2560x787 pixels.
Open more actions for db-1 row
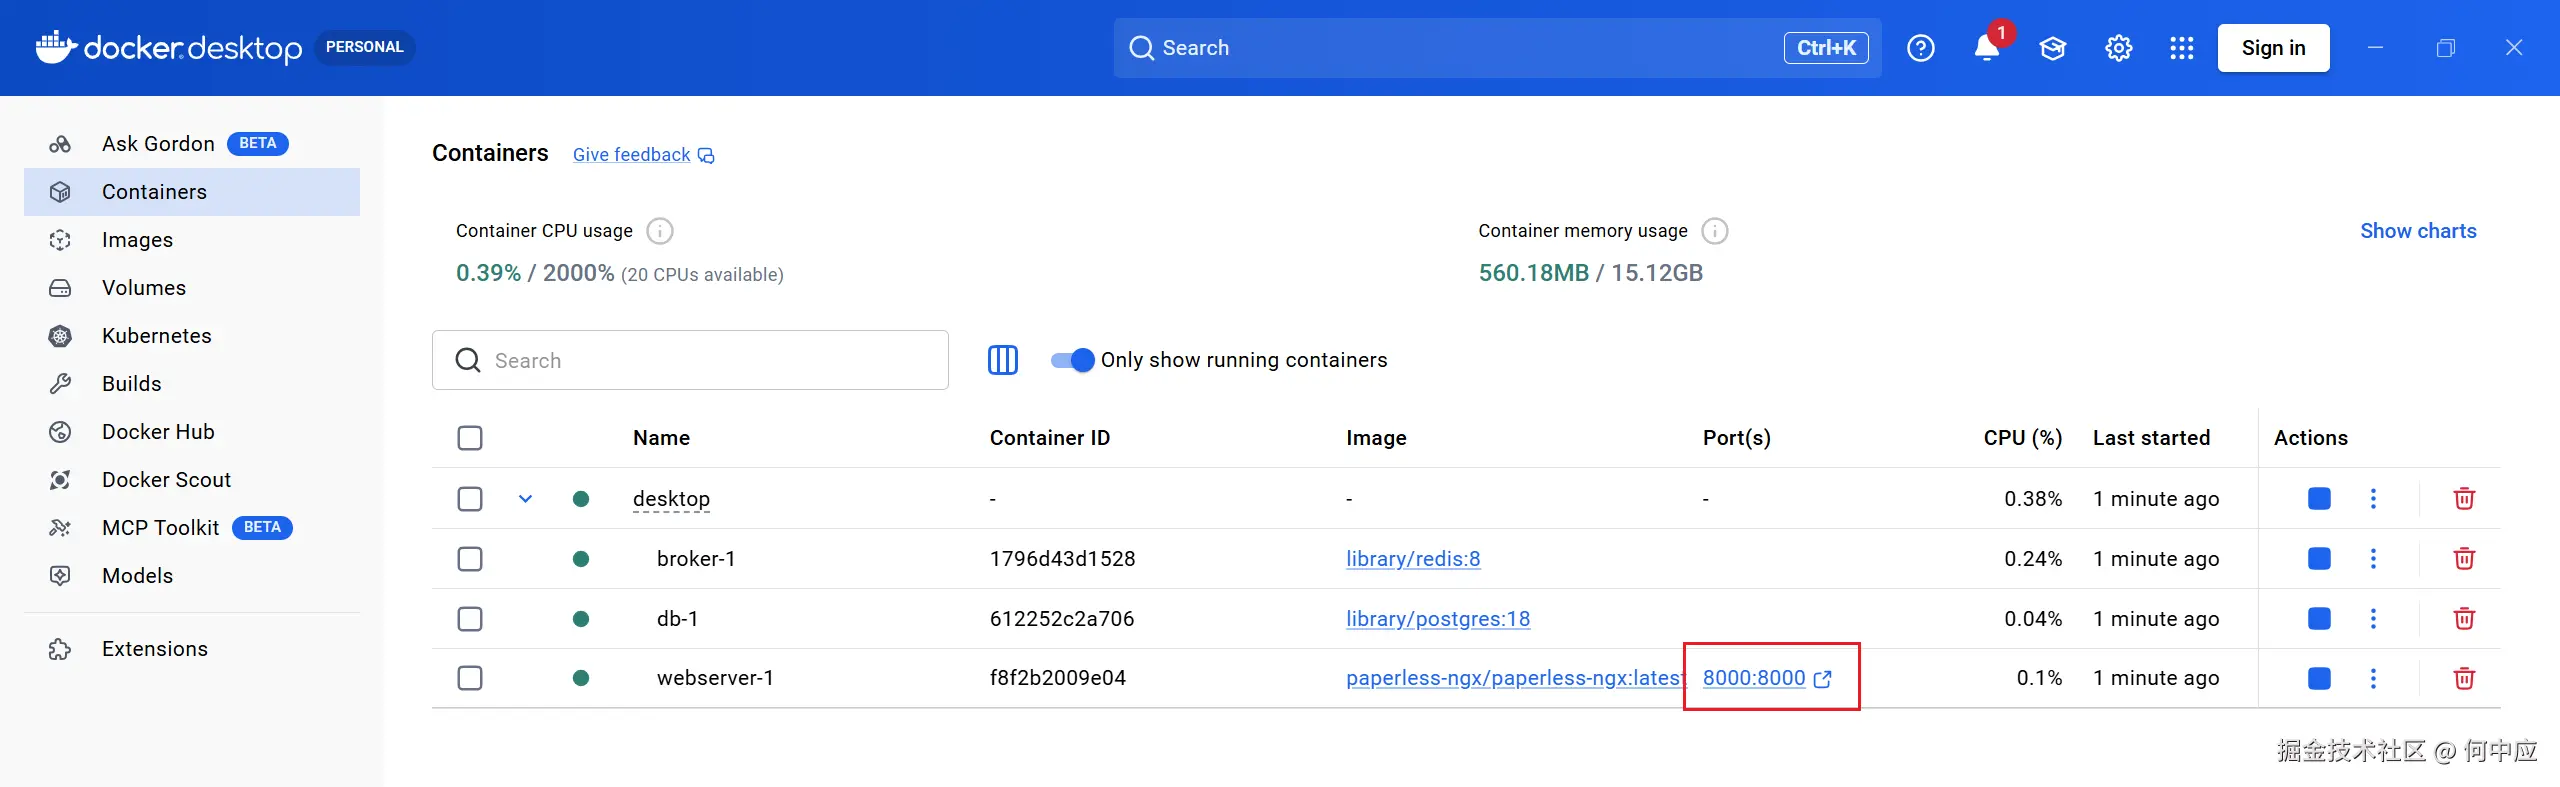2373,618
